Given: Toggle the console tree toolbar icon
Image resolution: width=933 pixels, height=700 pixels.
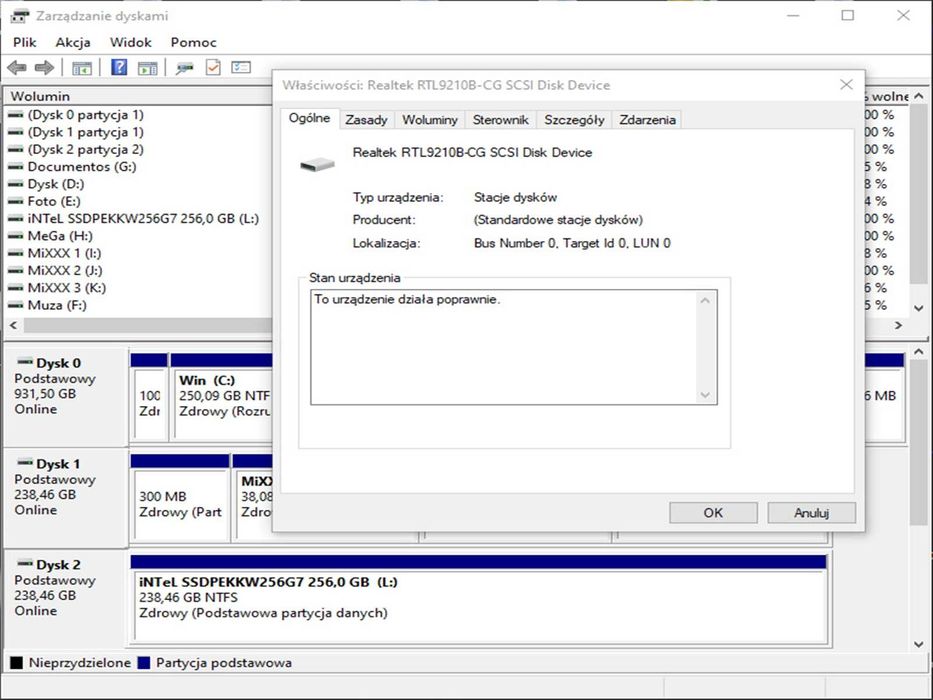Looking at the screenshot, I should coord(82,68).
